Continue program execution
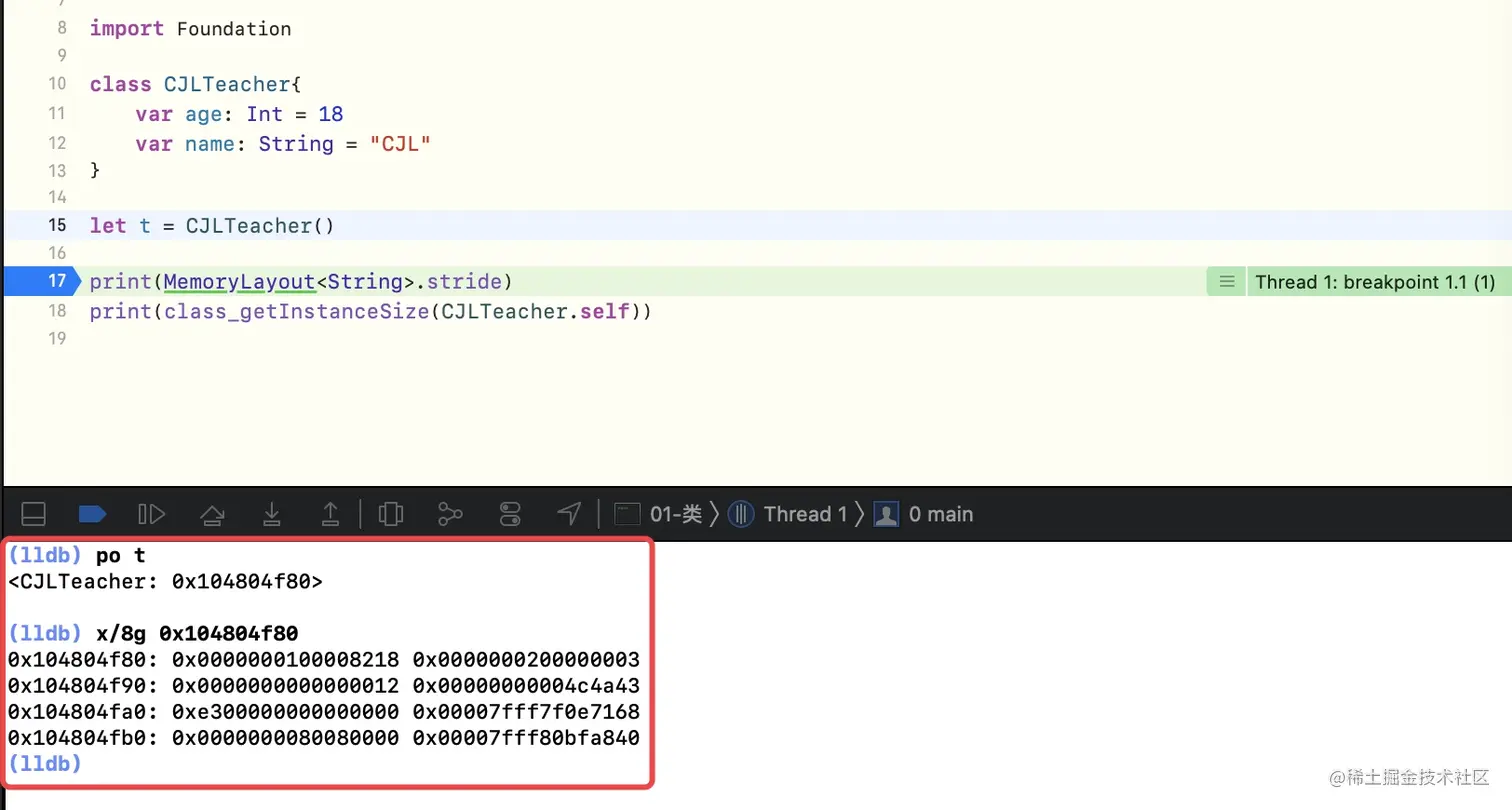The width and height of the screenshot is (1512, 810). 151,514
